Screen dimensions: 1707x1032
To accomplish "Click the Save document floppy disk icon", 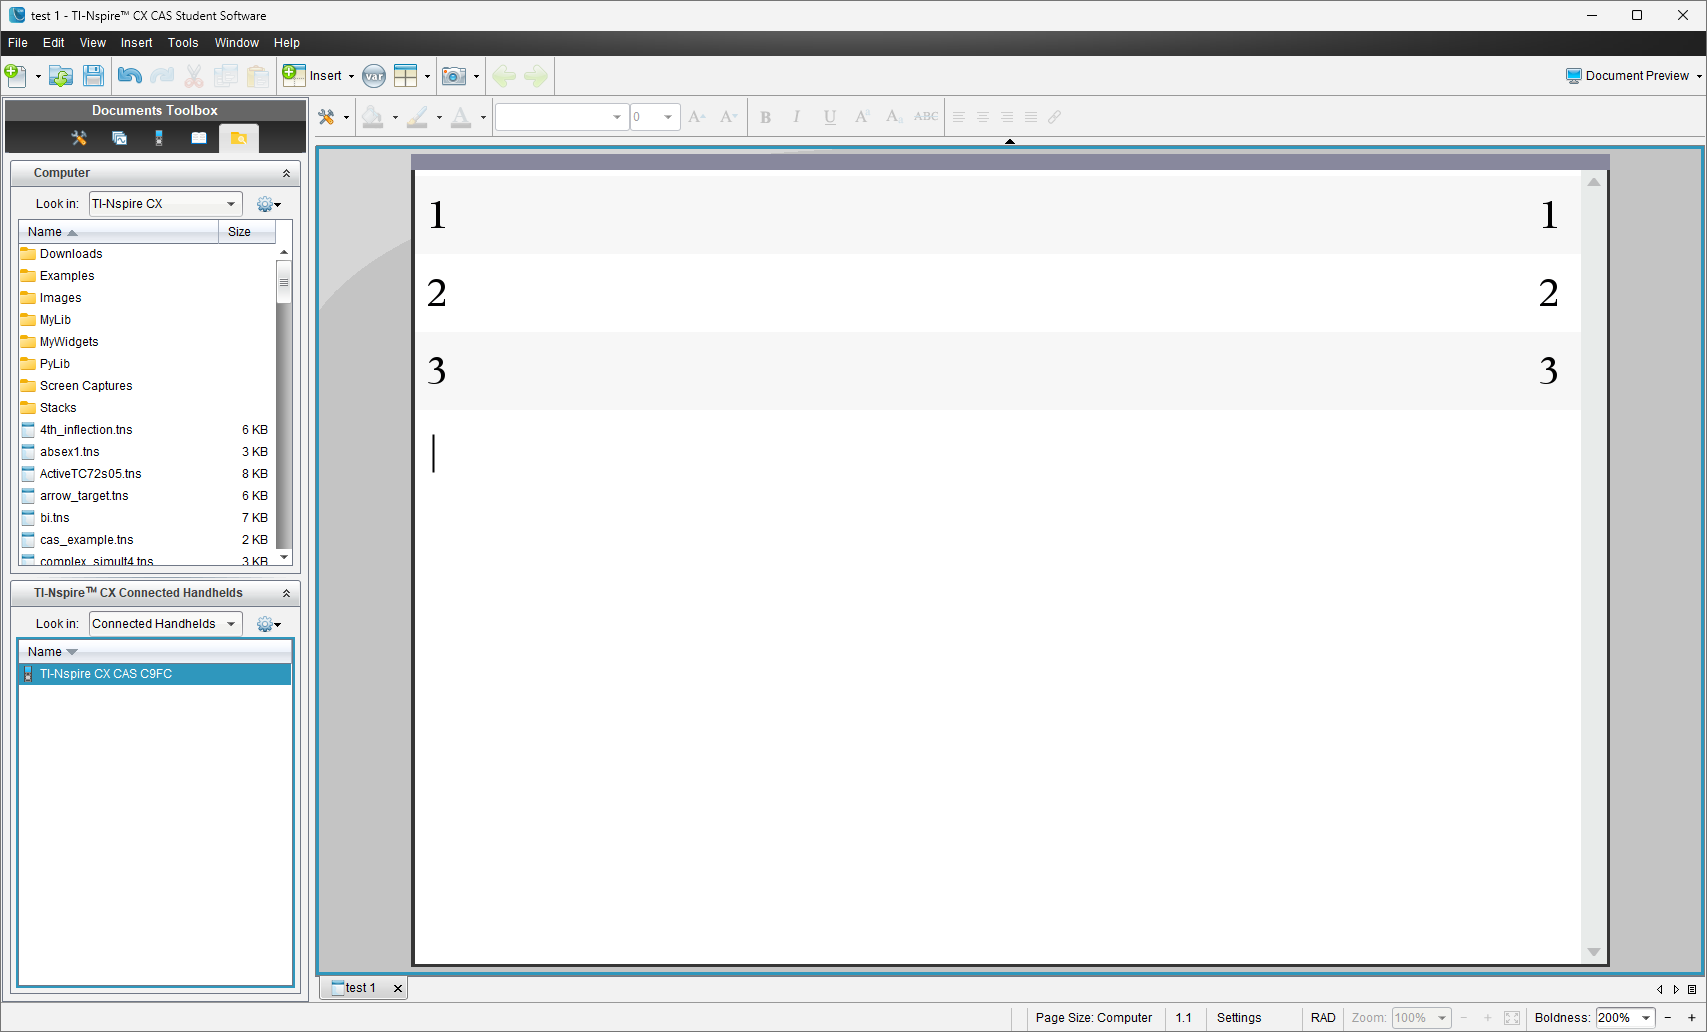I will [x=93, y=76].
